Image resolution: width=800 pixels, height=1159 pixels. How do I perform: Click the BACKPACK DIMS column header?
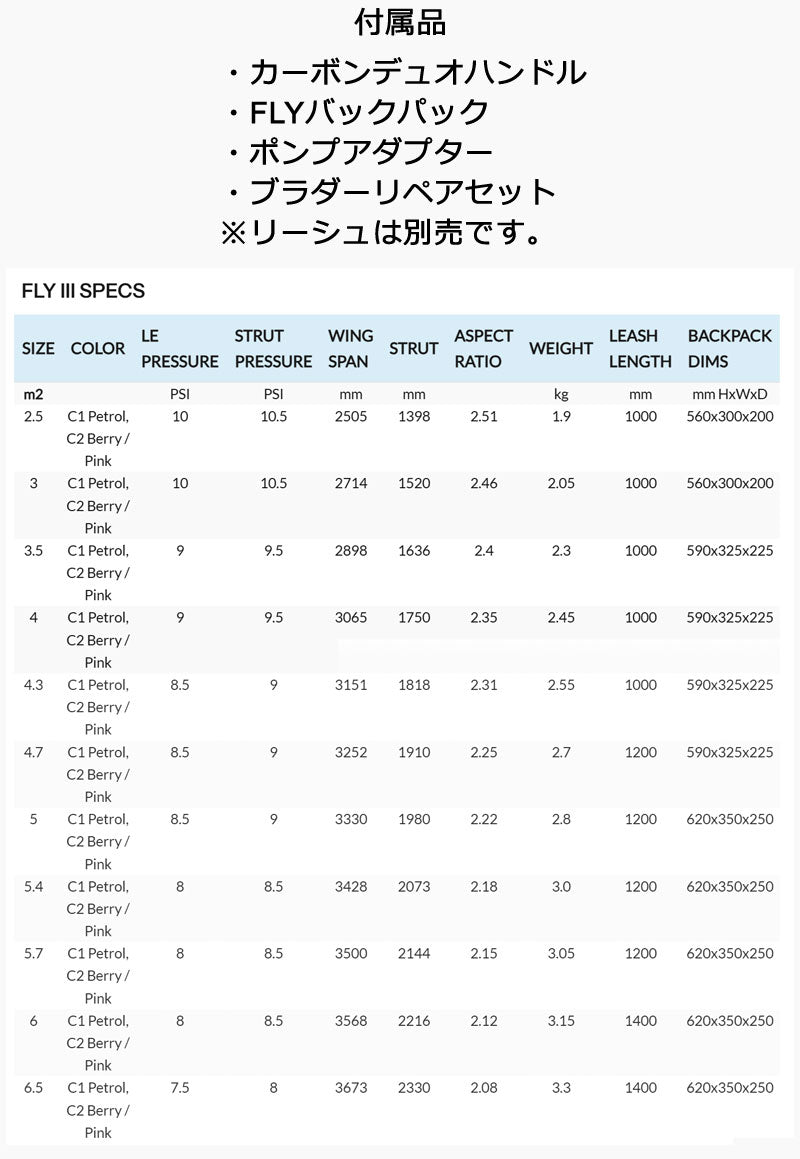pyautogui.click(x=729, y=349)
